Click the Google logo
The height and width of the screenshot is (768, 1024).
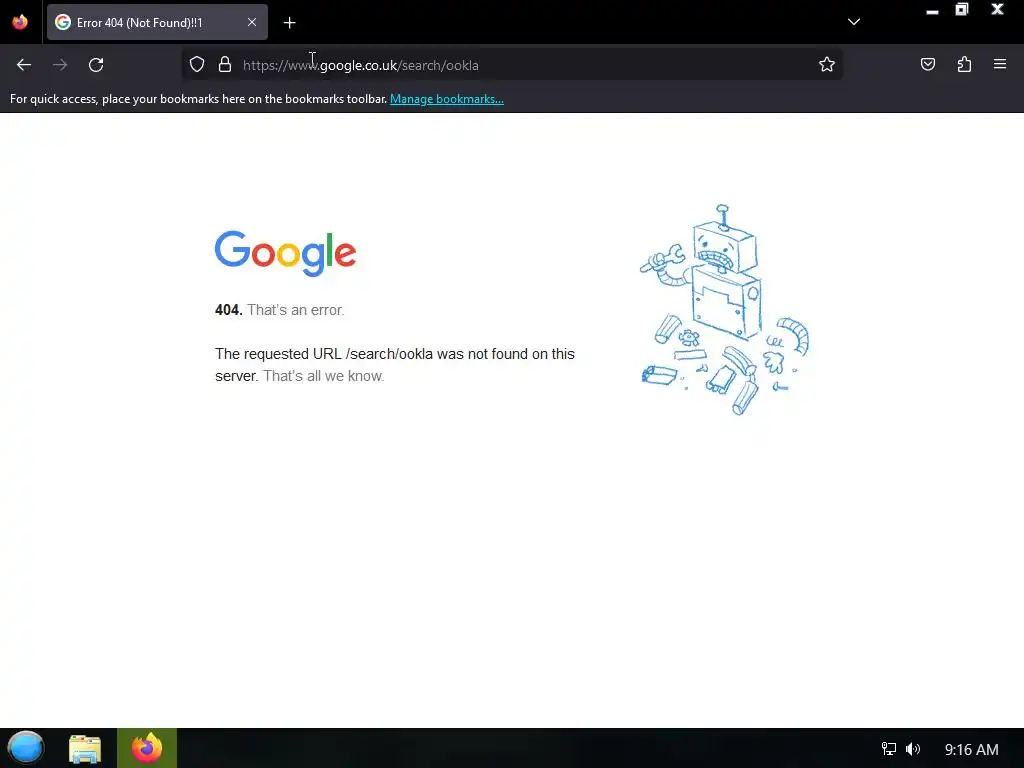(x=285, y=253)
